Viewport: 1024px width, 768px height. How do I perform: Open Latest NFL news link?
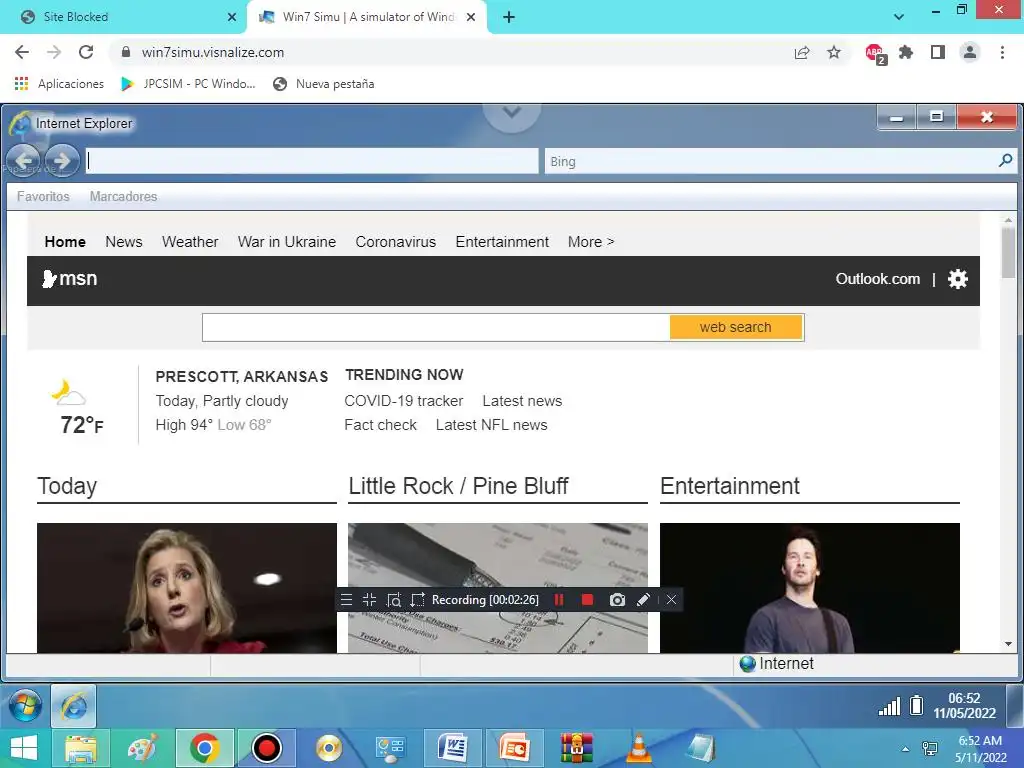pos(492,425)
